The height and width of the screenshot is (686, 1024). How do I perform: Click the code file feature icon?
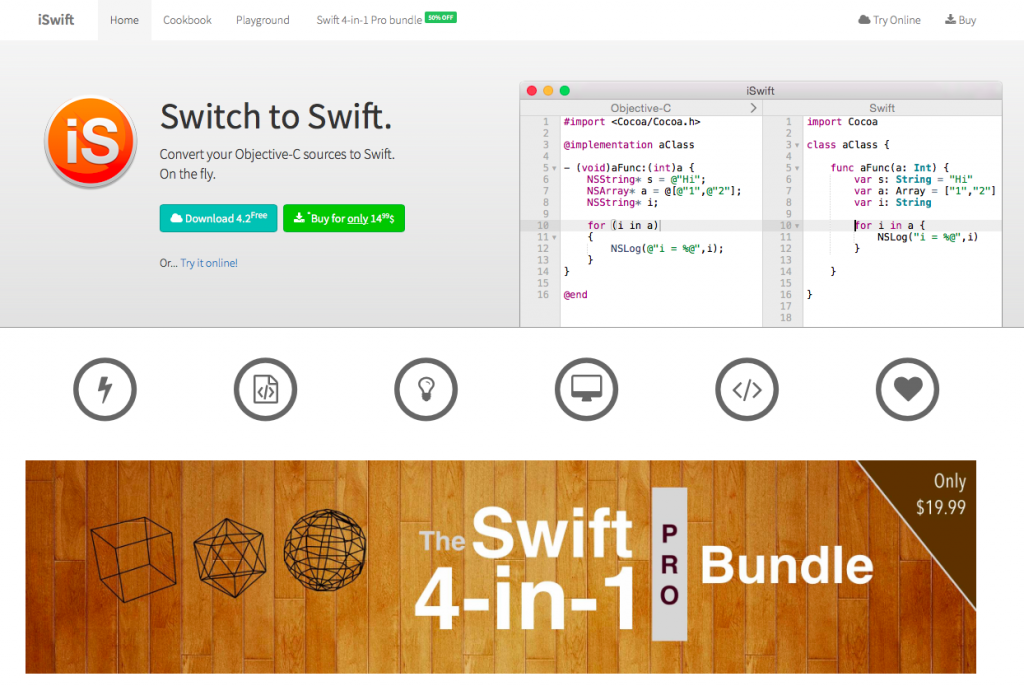coord(266,388)
